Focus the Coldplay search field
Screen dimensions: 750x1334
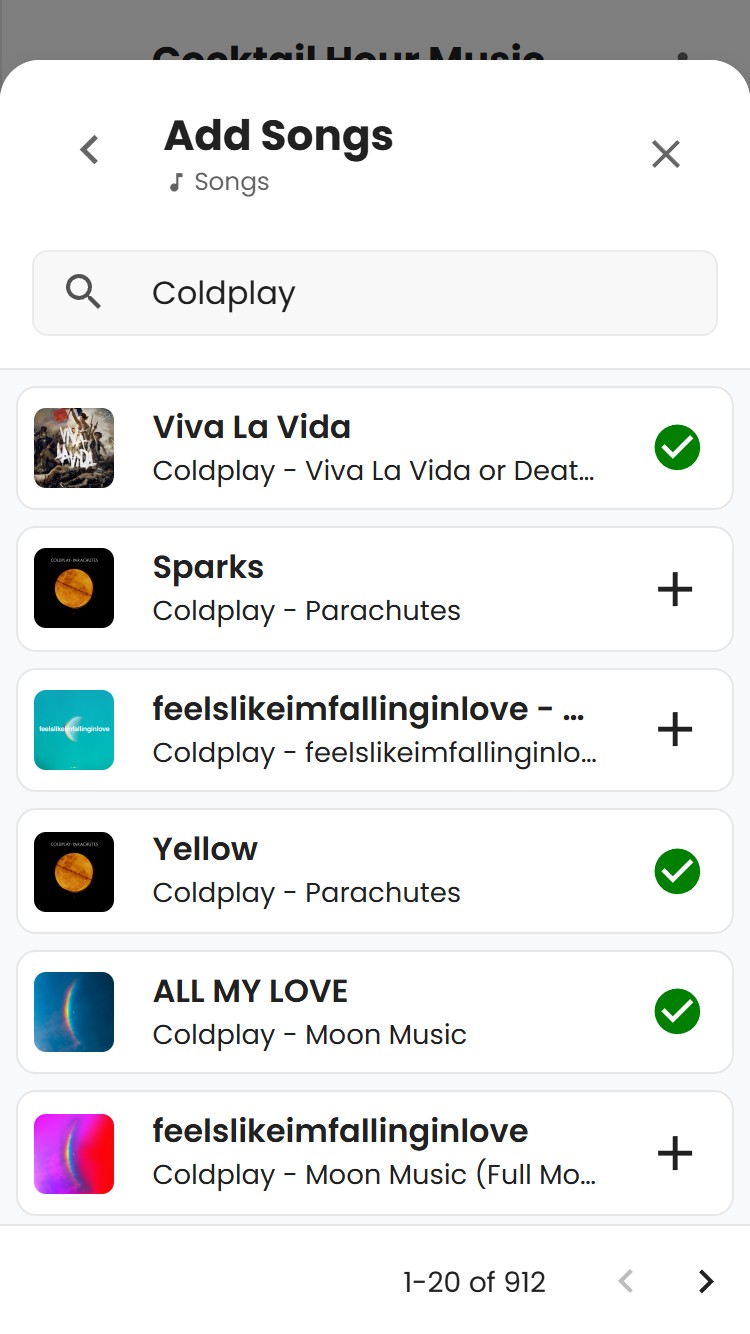[x=375, y=293]
